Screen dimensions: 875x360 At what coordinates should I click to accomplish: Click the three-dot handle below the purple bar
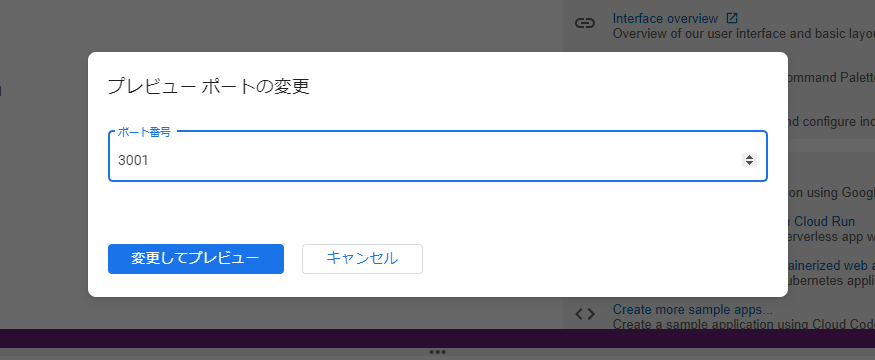(438, 352)
